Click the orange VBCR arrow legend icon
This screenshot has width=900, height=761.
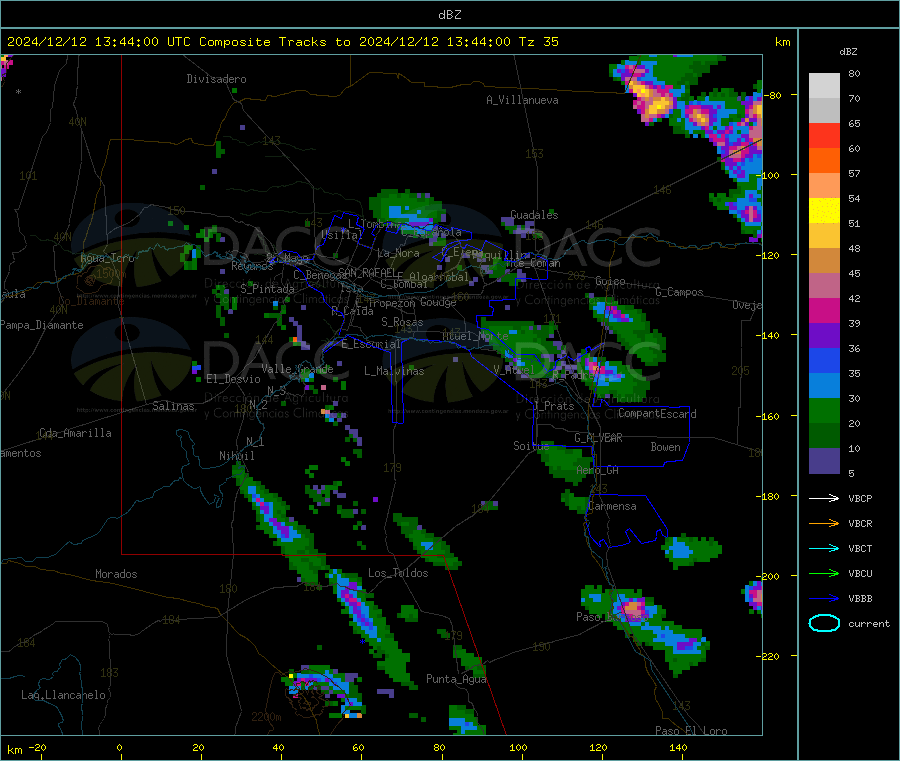click(824, 523)
